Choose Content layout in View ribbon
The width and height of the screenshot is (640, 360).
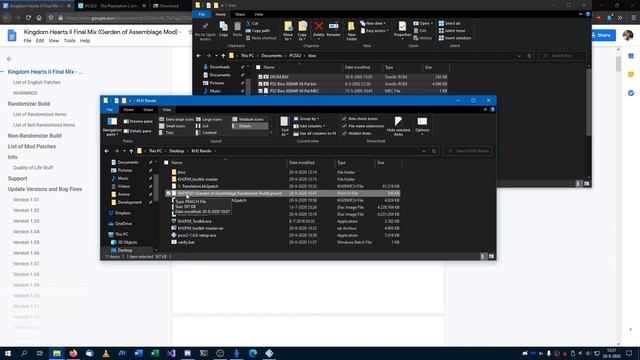click(207, 133)
